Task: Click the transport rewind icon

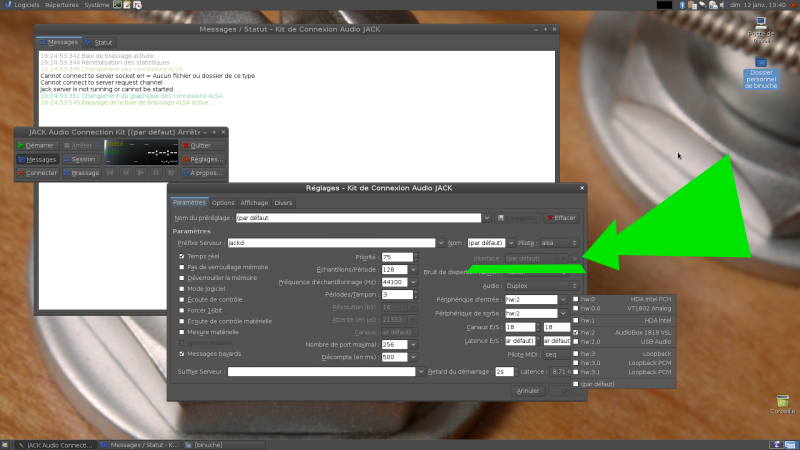Action: (126, 173)
